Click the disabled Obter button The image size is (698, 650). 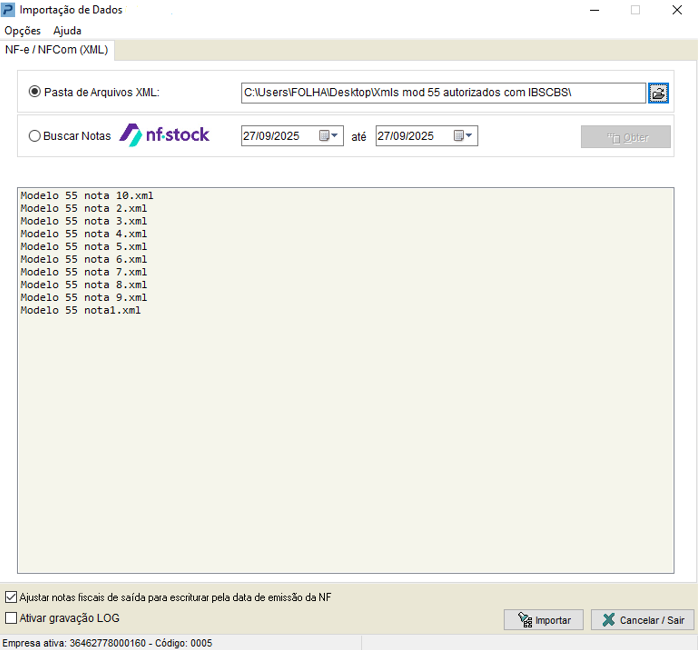click(x=625, y=136)
